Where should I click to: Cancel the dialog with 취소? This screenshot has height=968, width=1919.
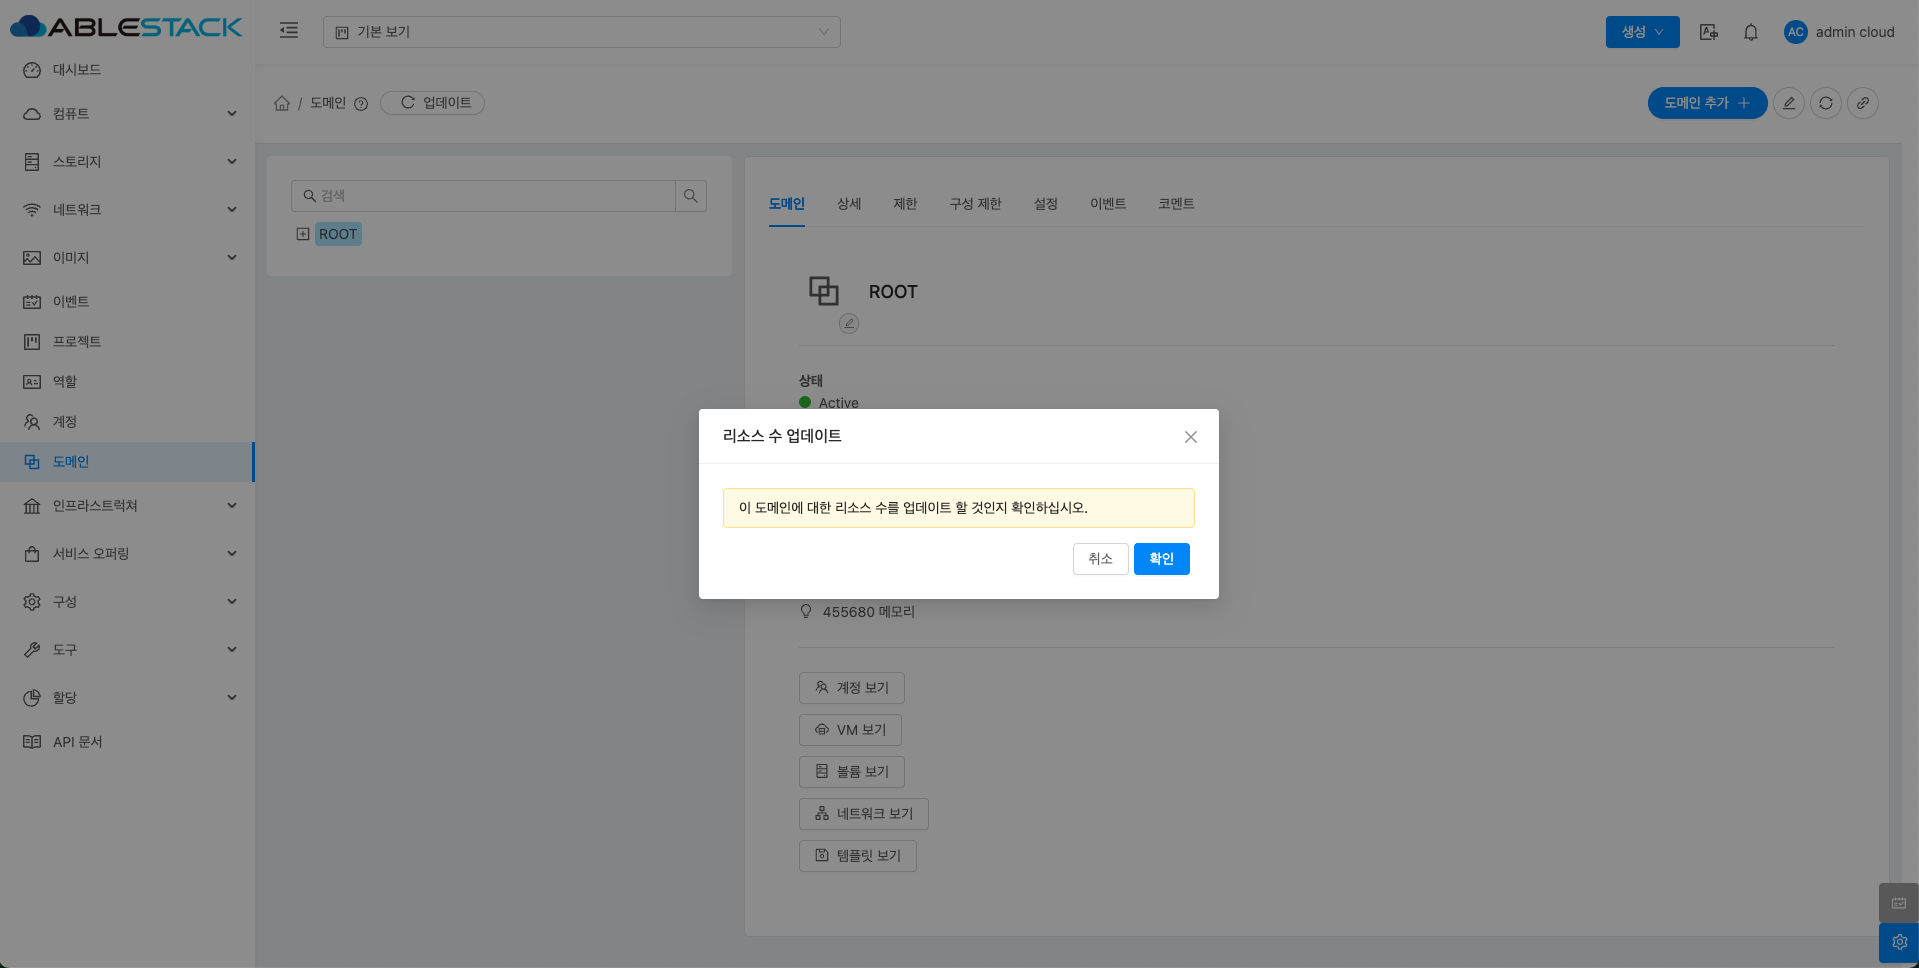tap(1100, 559)
